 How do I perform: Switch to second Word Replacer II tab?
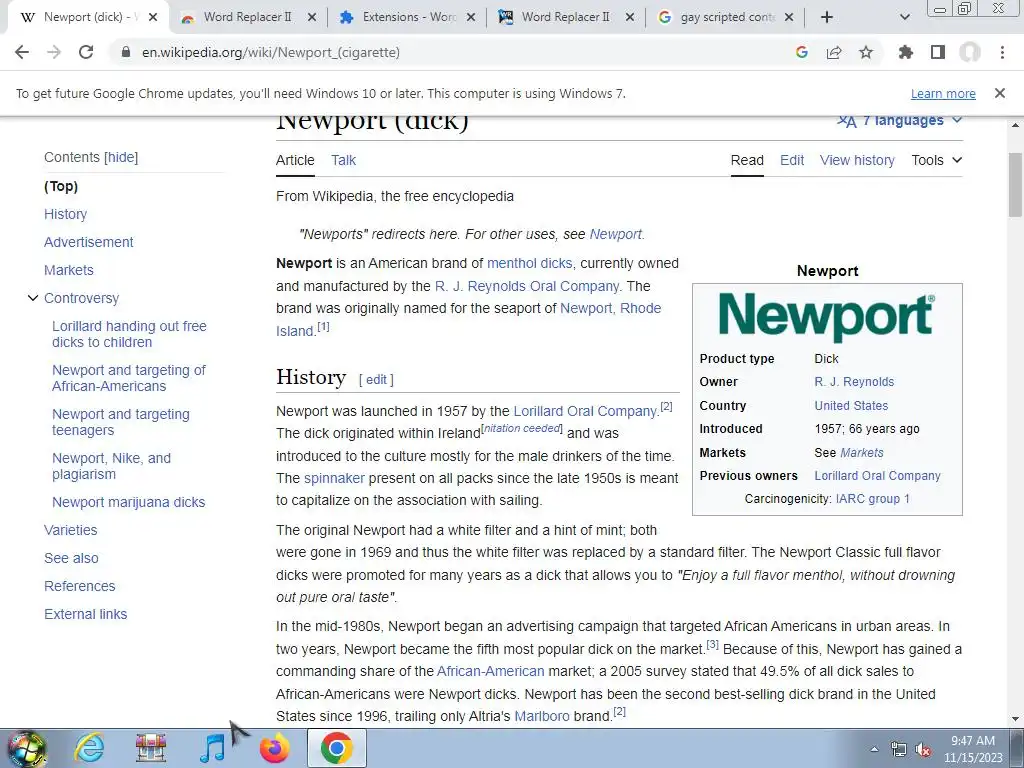click(566, 17)
